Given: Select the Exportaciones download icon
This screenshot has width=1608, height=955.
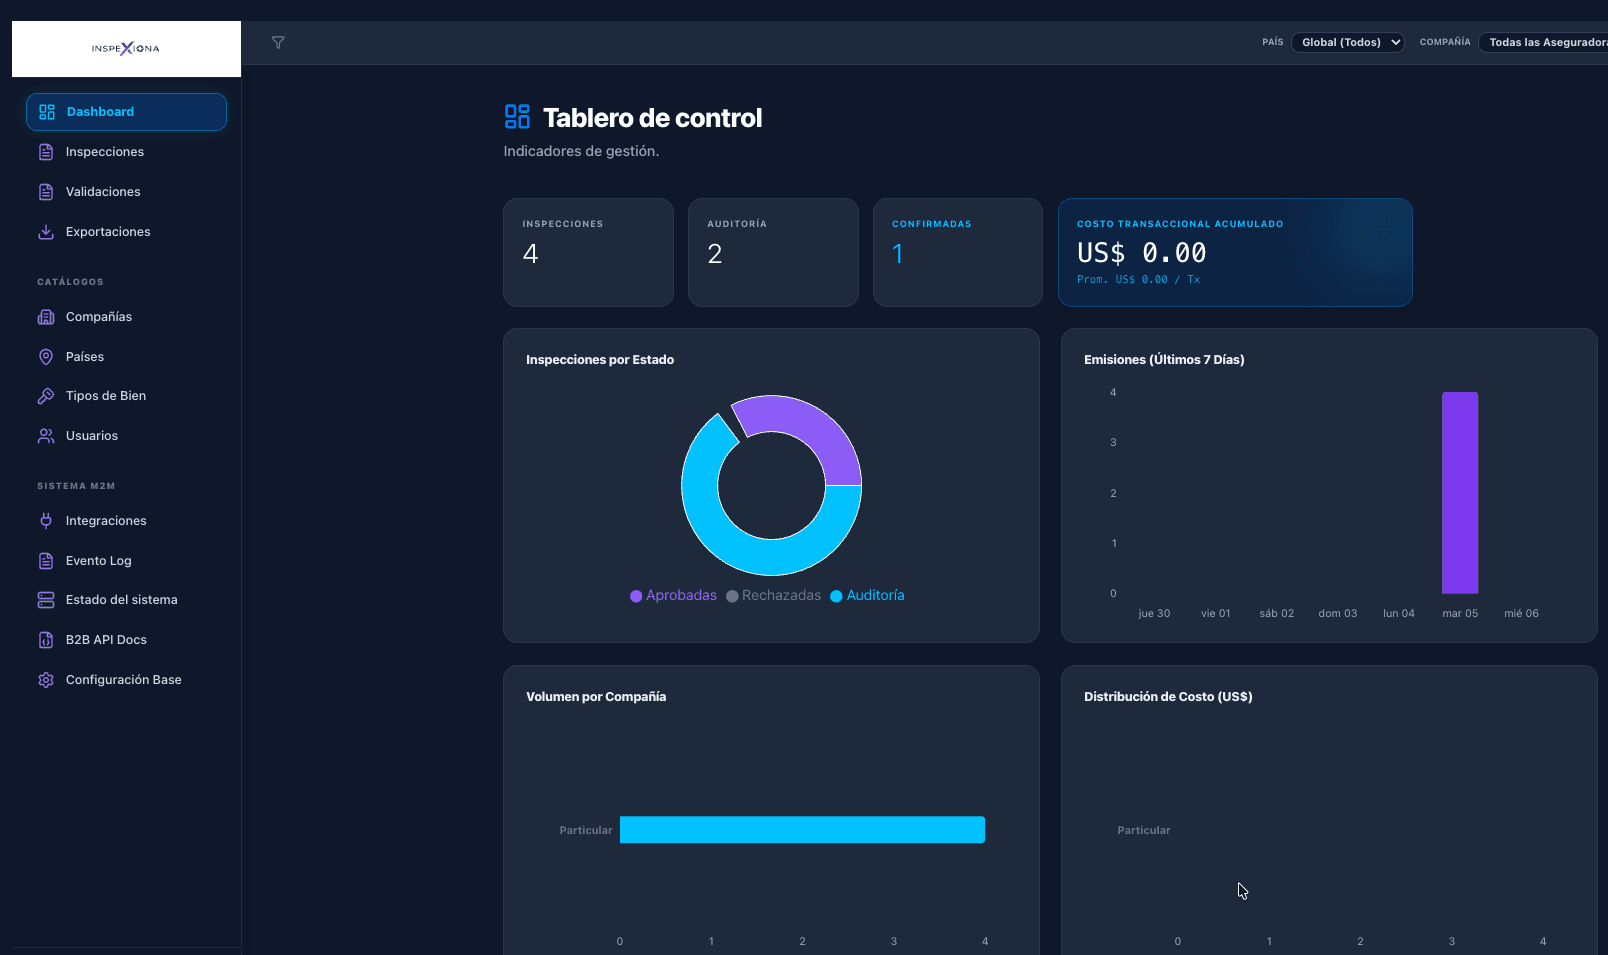Looking at the screenshot, I should (x=46, y=232).
